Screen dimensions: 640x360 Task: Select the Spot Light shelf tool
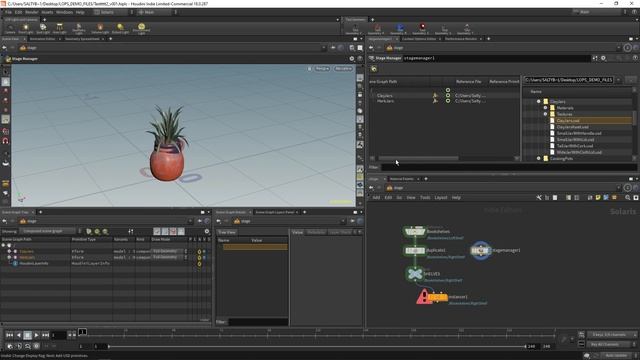43,28
